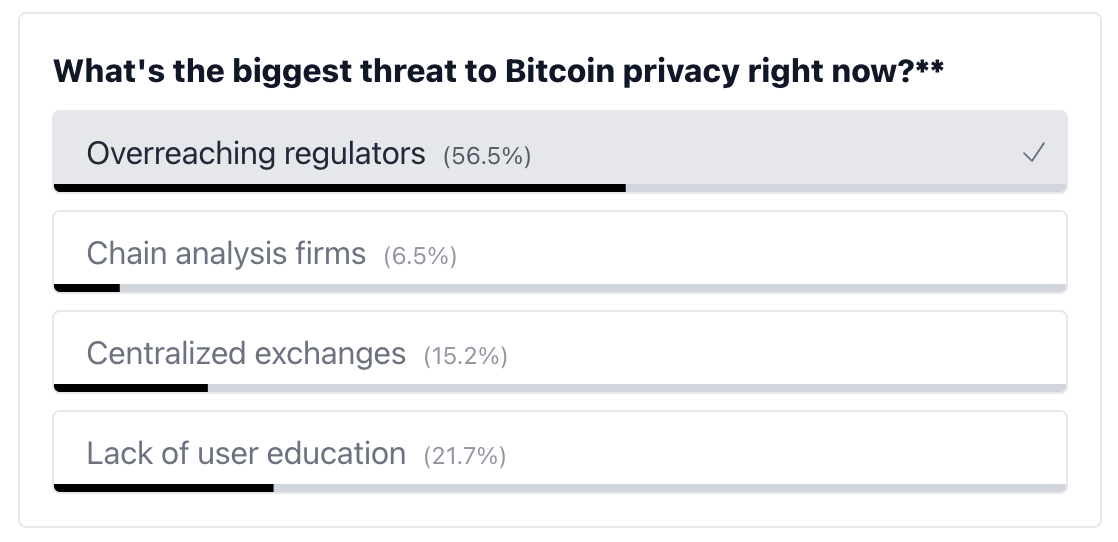This screenshot has height=542, width=1118.
Task: Click the Bitcoin privacy poll question heading
Action: point(498,71)
